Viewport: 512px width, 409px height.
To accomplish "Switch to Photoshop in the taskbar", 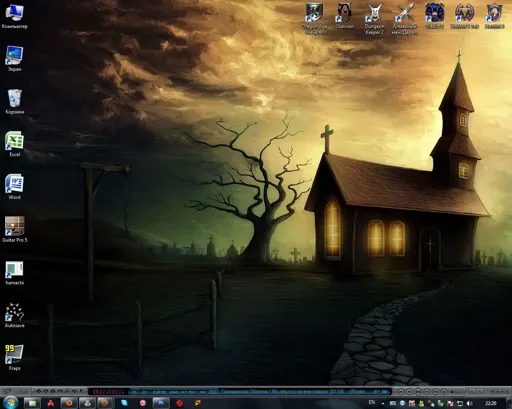I will click(x=161, y=403).
